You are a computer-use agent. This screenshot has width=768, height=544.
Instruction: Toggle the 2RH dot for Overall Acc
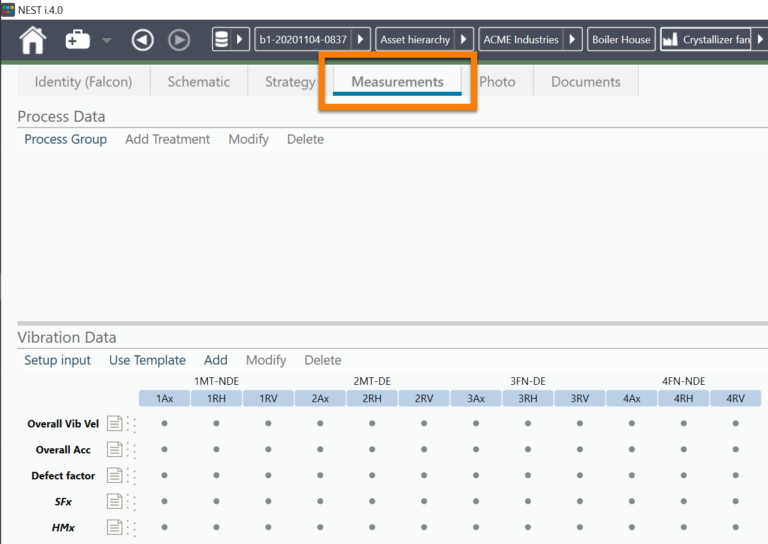coord(372,450)
